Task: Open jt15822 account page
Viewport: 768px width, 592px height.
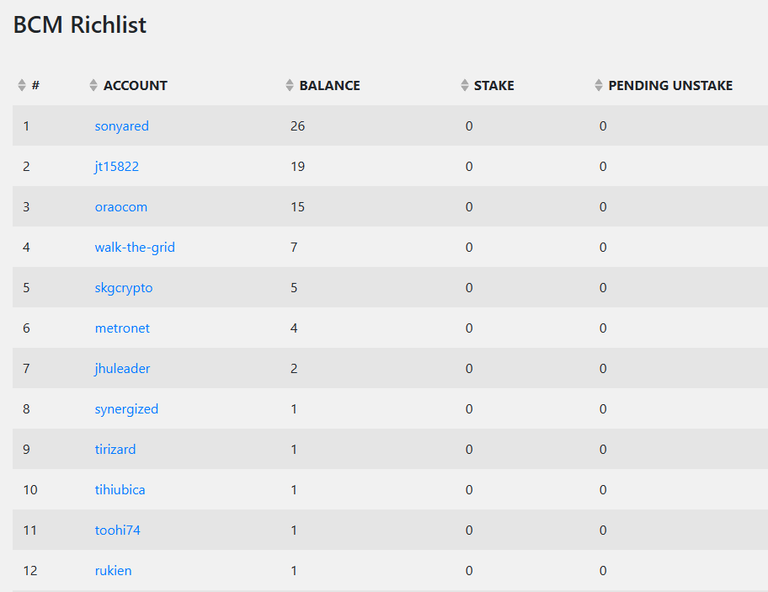Action: coord(117,166)
